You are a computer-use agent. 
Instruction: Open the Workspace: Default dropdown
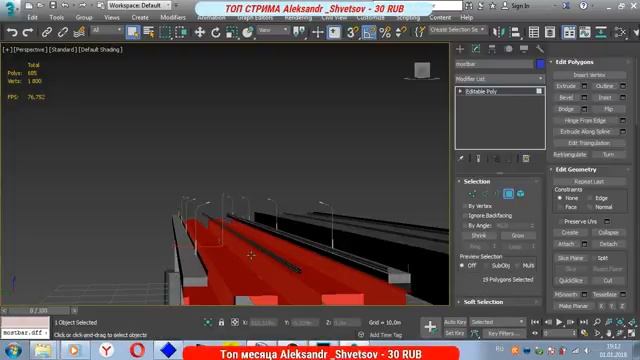(x=139, y=6)
